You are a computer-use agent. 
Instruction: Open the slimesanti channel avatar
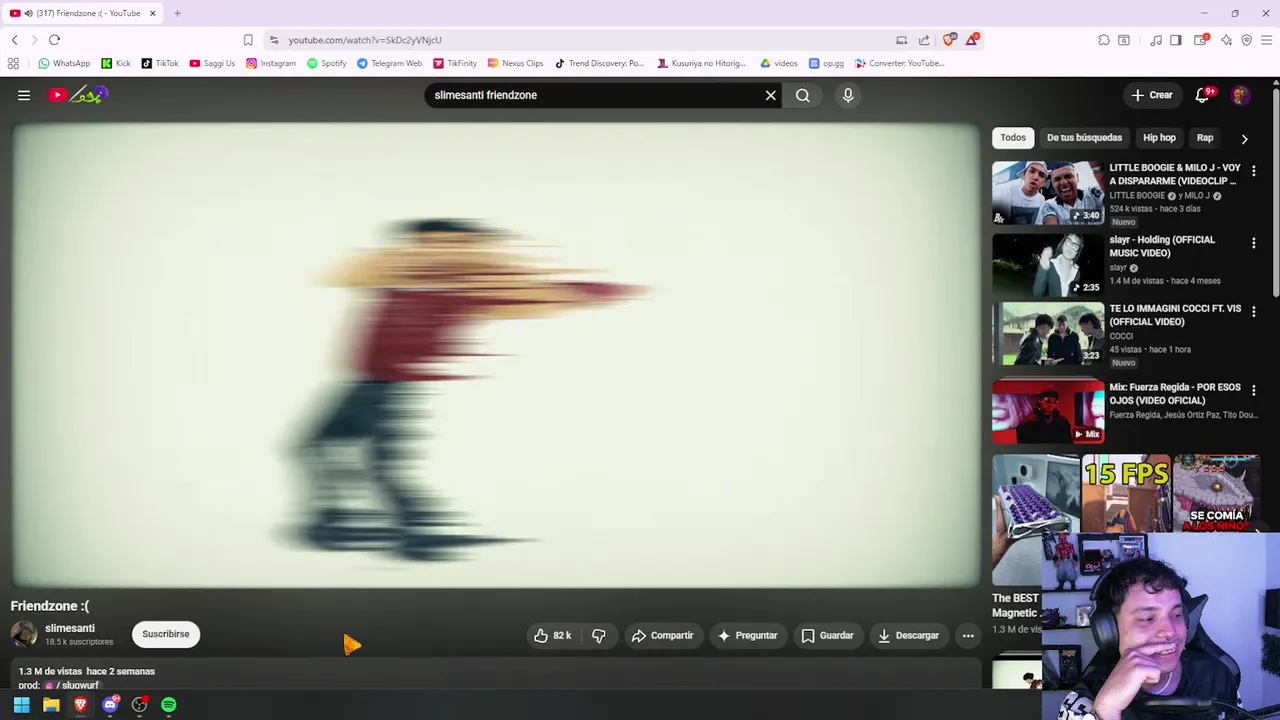click(24, 634)
